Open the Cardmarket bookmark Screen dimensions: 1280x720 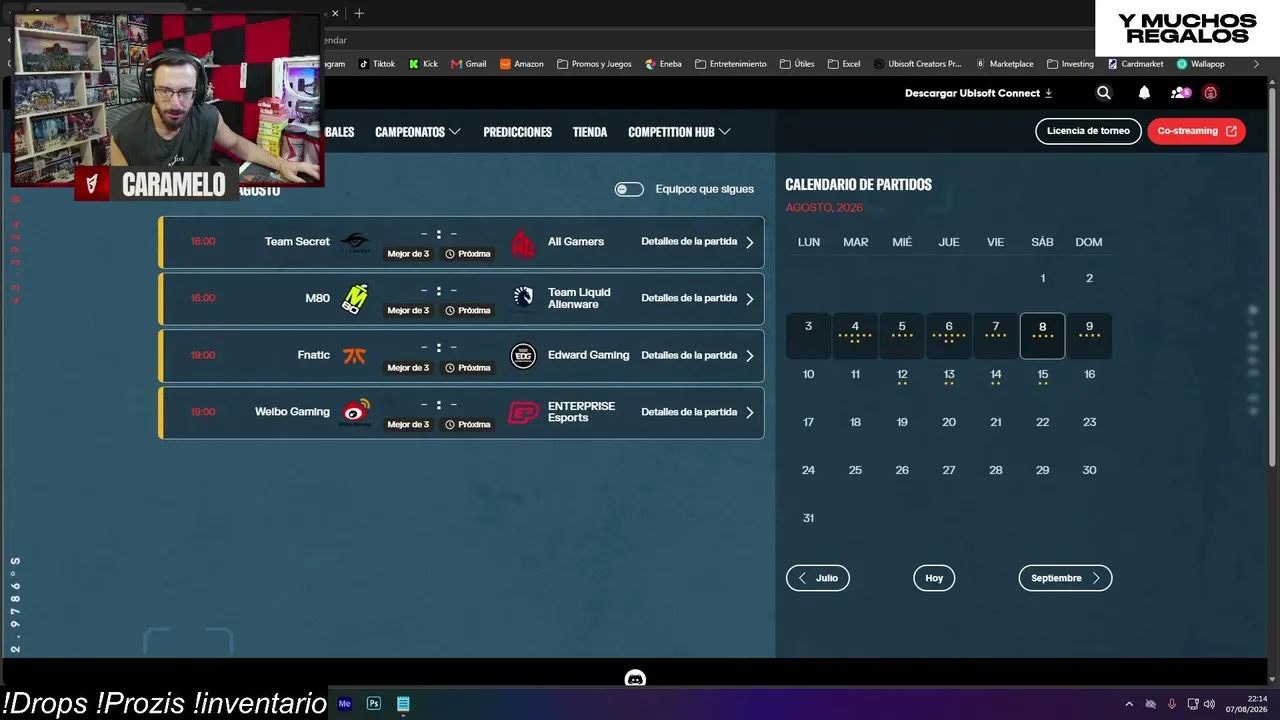(1135, 64)
